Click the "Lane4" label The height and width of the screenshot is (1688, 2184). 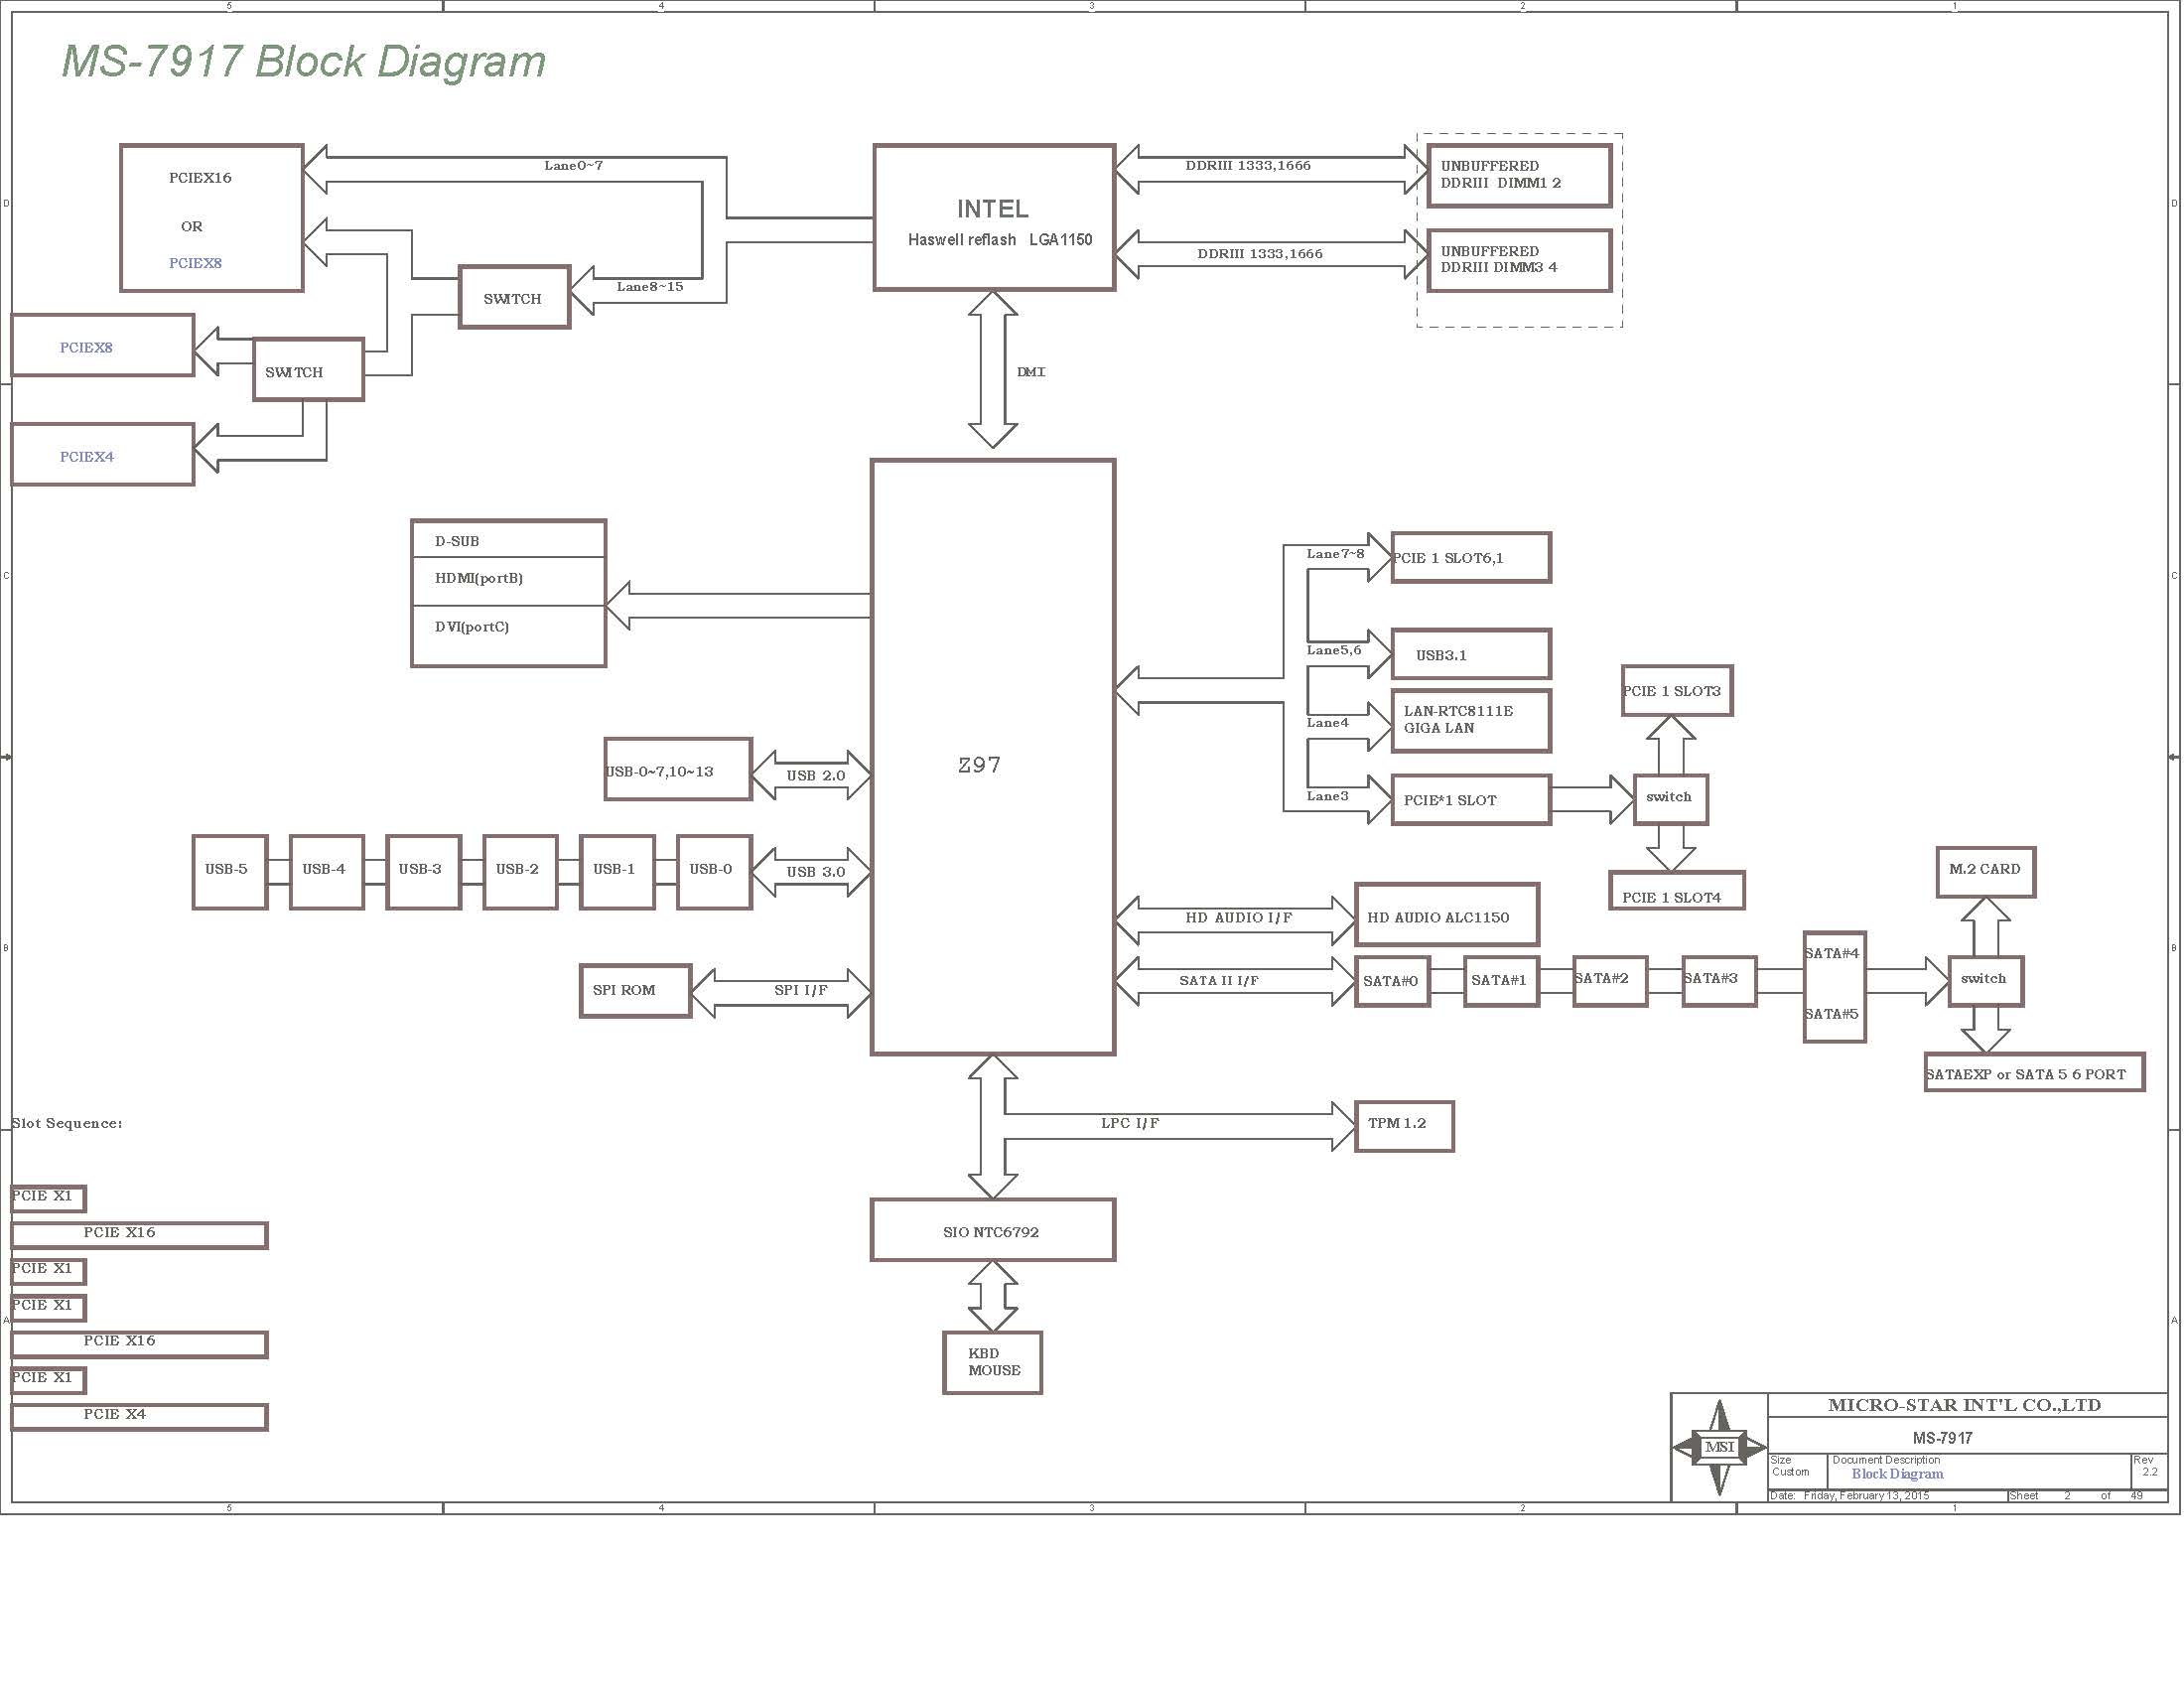[1328, 723]
